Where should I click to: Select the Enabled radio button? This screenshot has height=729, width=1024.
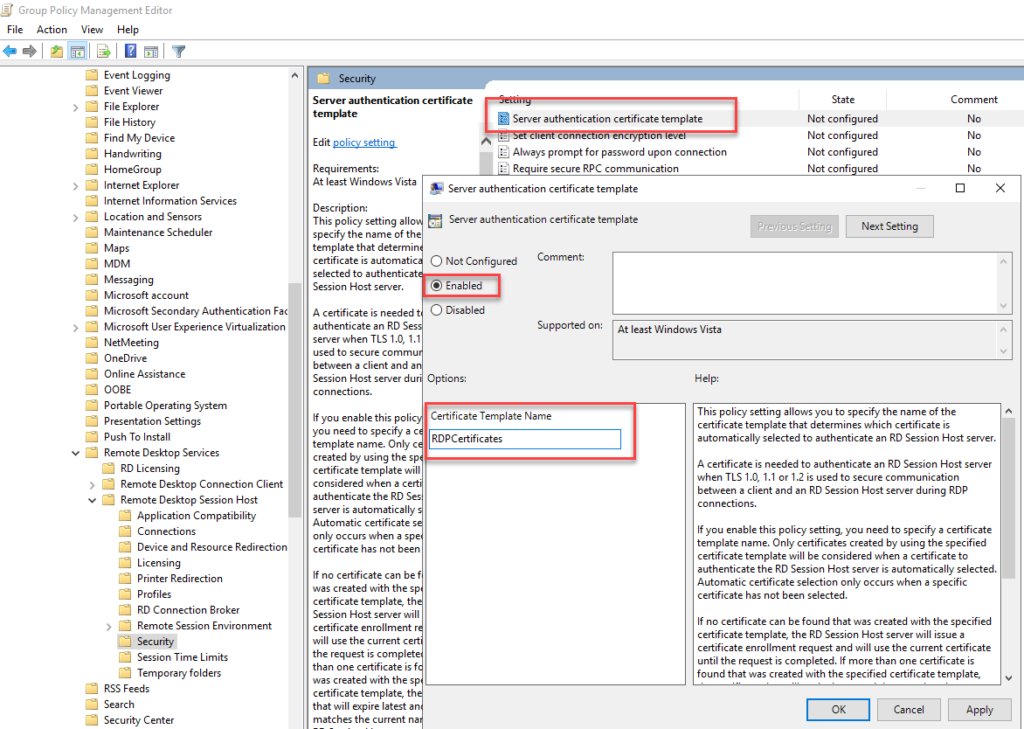point(436,285)
